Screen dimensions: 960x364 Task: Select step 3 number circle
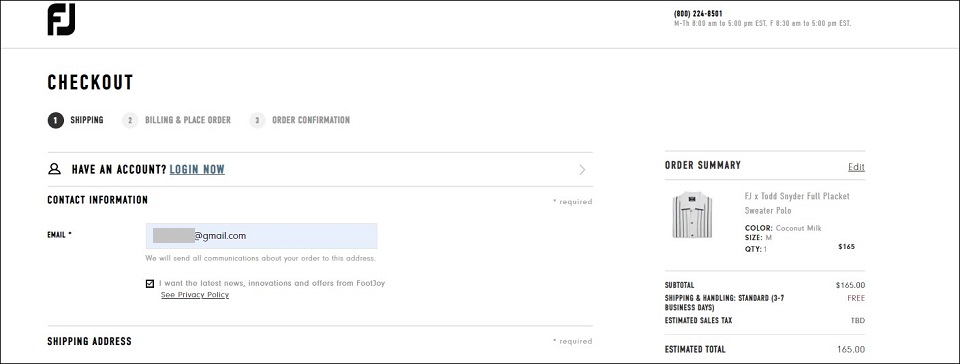[257, 121]
